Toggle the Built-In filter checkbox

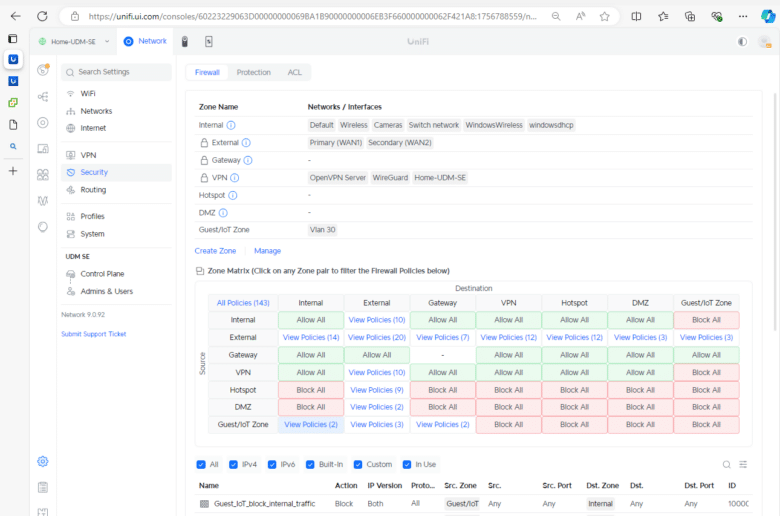[310, 464]
